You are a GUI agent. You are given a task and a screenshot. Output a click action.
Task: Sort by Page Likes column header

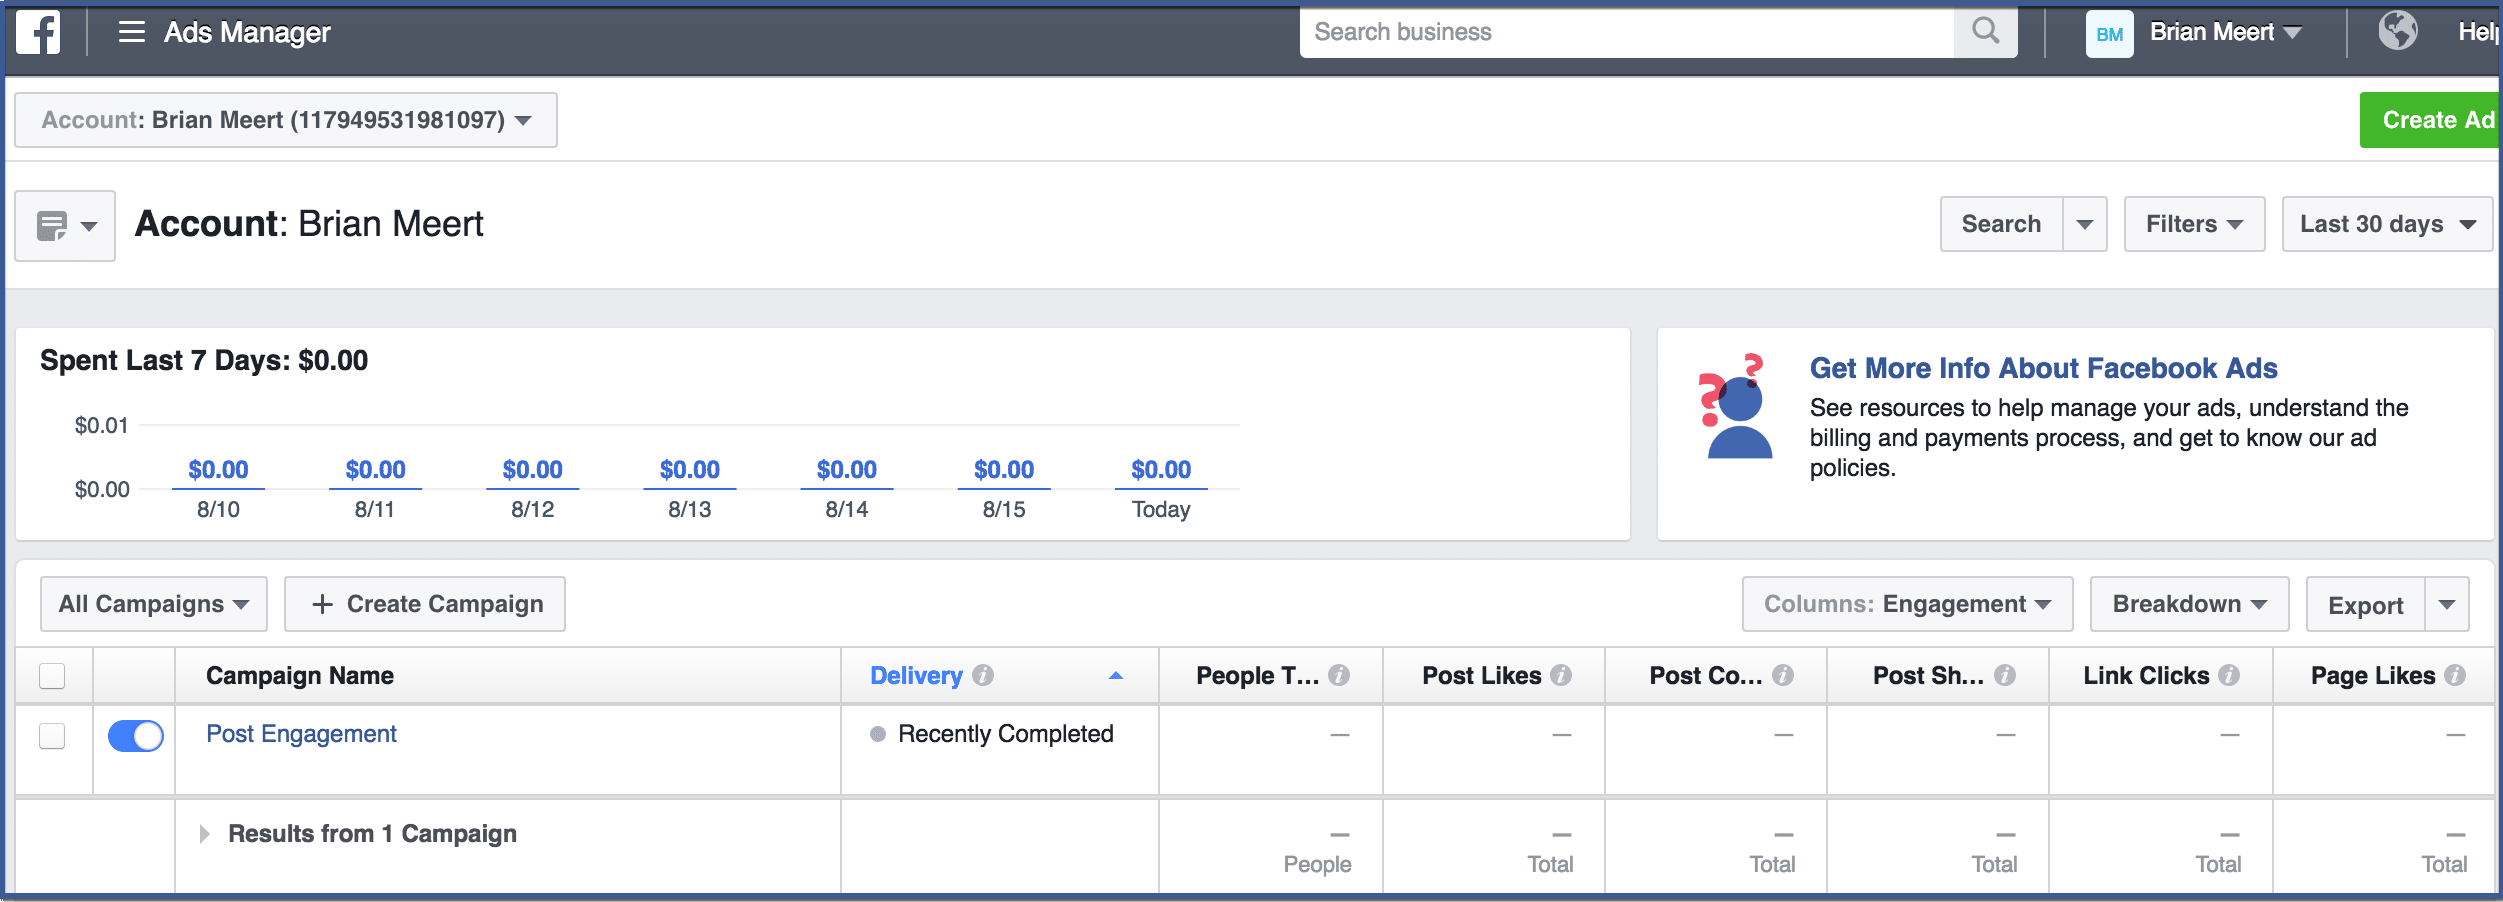click(x=2373, y=676)
